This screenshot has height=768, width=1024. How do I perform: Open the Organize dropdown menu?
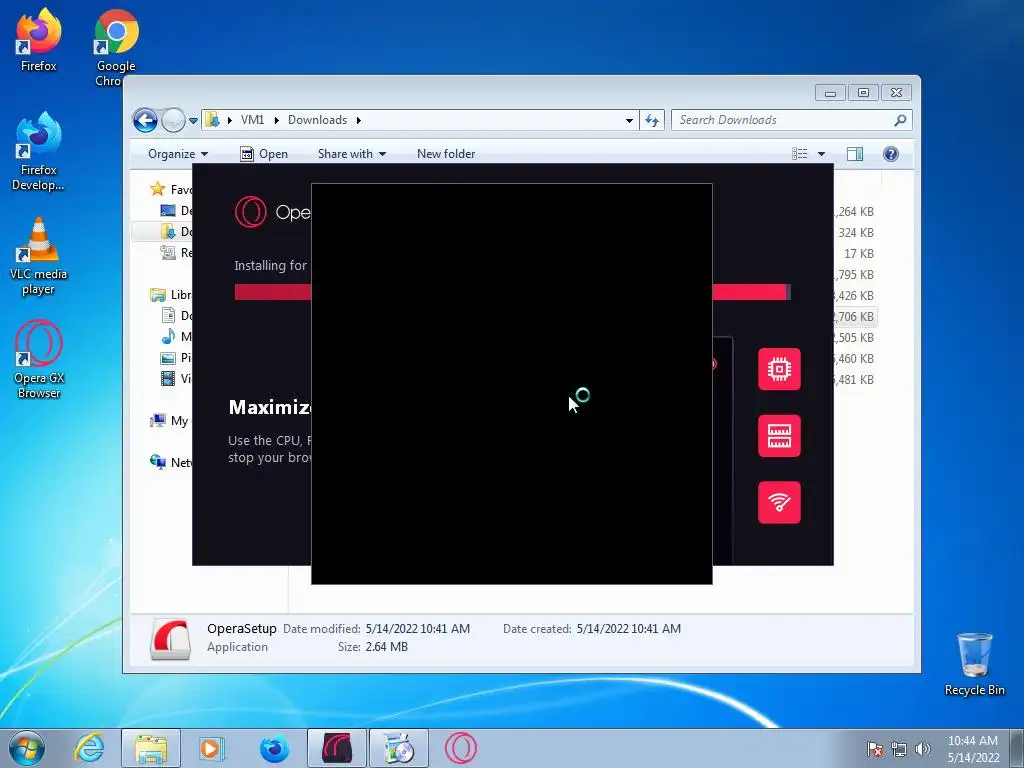pos(178,153)
